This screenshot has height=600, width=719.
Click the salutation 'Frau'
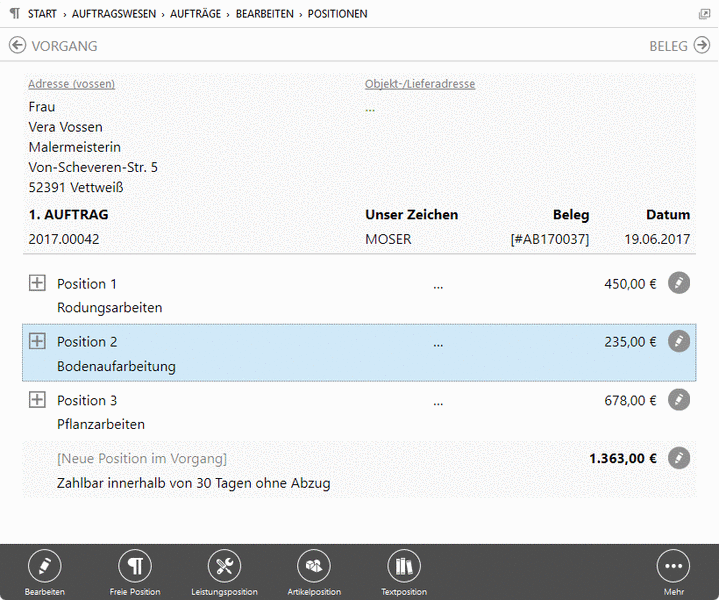[42, 107]
